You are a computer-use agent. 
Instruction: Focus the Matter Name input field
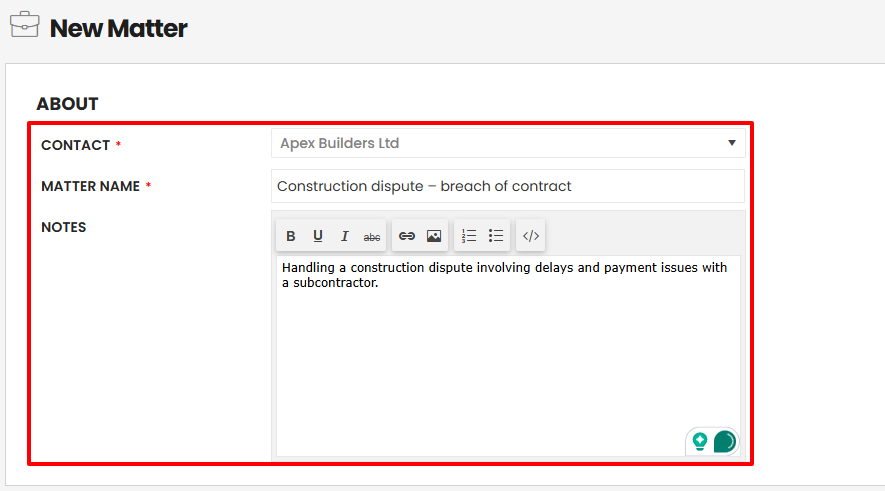[x=508, y=186]
